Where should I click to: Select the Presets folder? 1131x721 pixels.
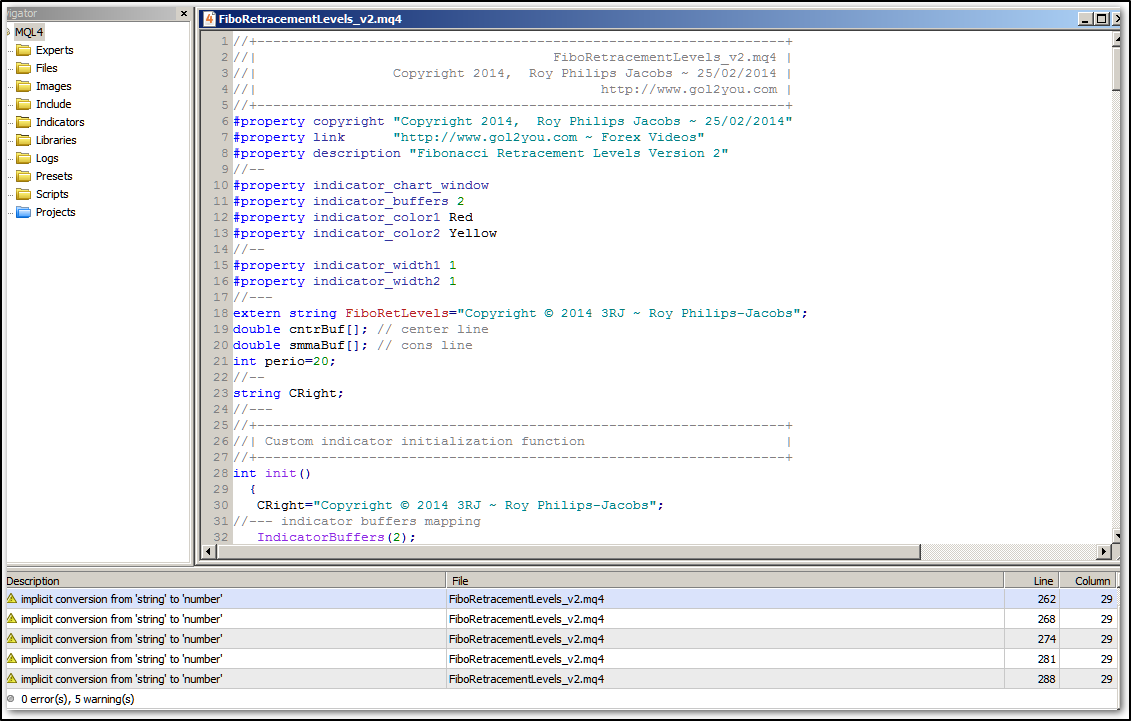tap(54, 176)
